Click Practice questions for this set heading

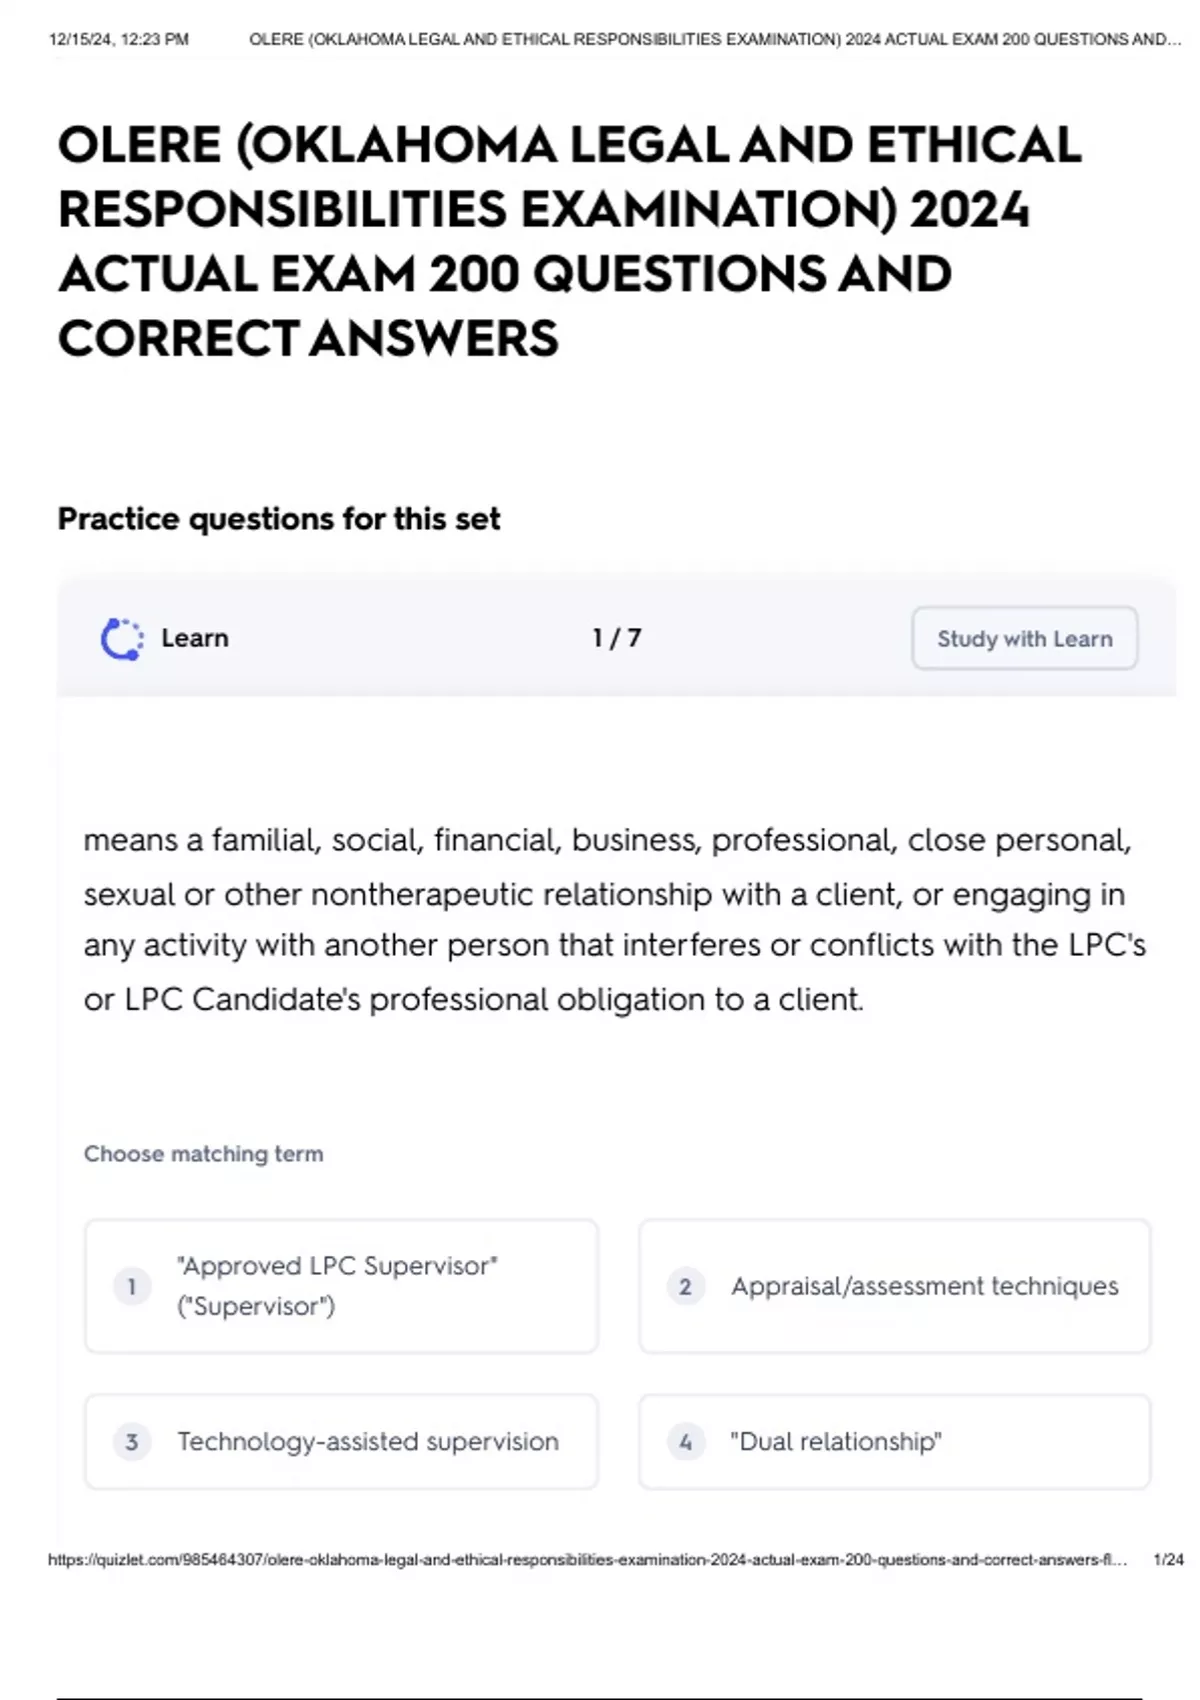coord(279,519)
